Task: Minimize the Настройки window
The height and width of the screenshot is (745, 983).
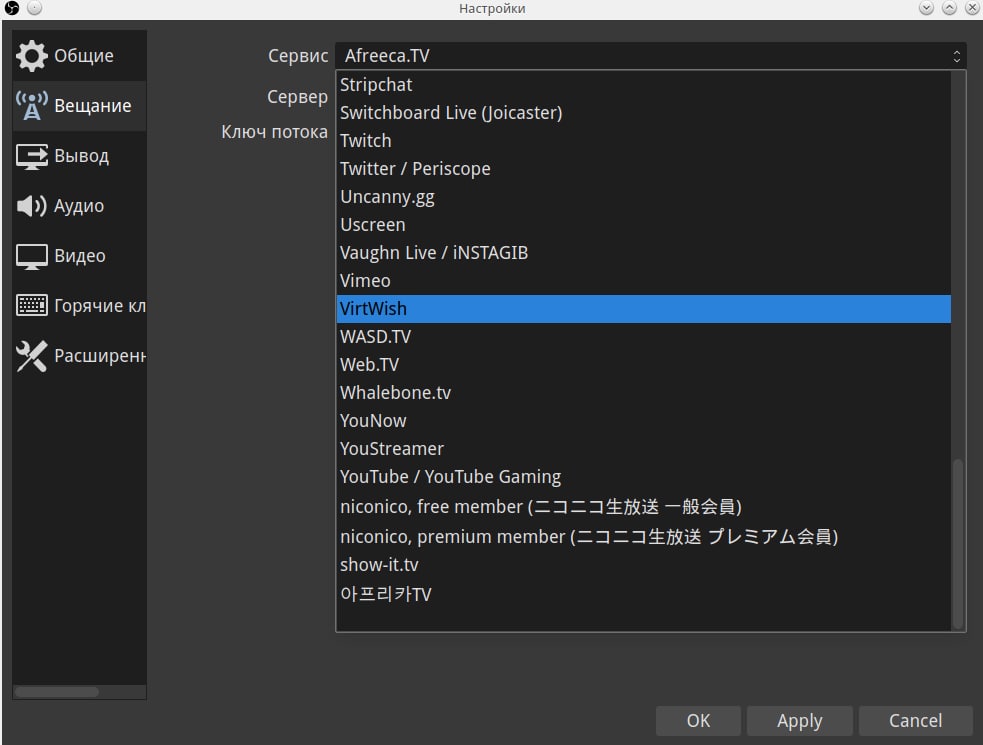Action: (926, 8)
